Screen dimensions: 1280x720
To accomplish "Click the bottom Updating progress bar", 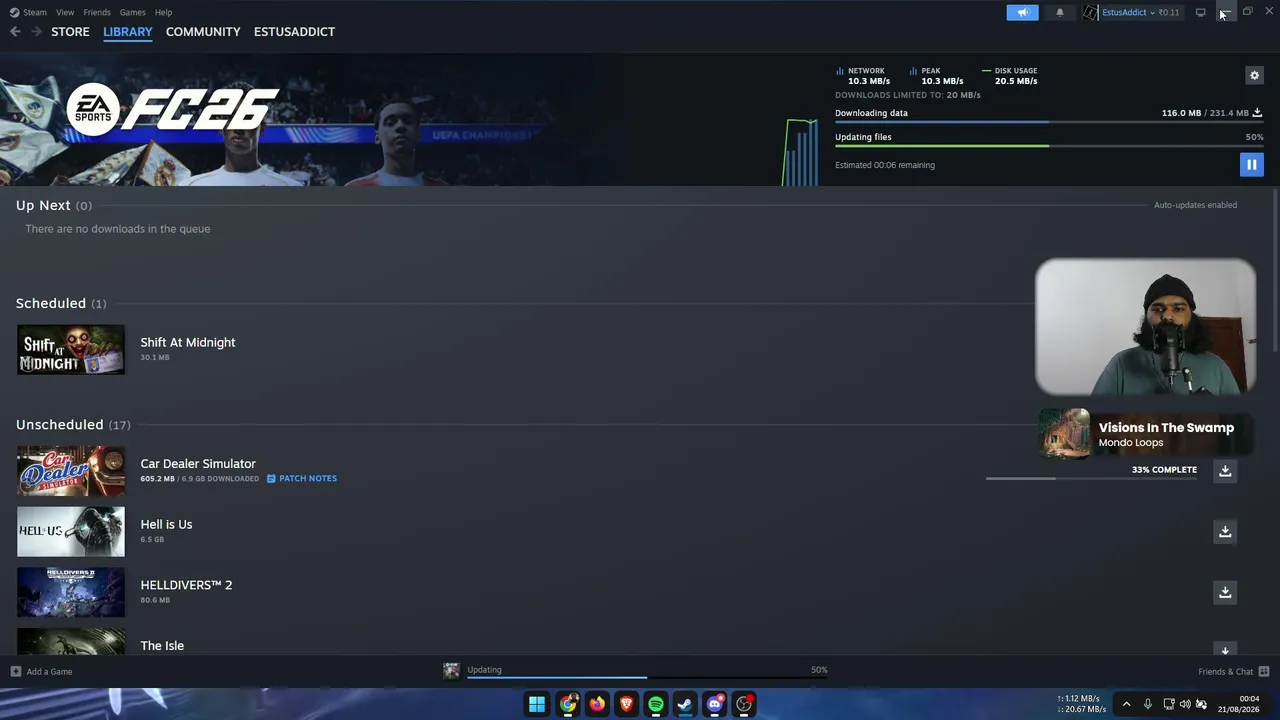I will pos(647,678).
